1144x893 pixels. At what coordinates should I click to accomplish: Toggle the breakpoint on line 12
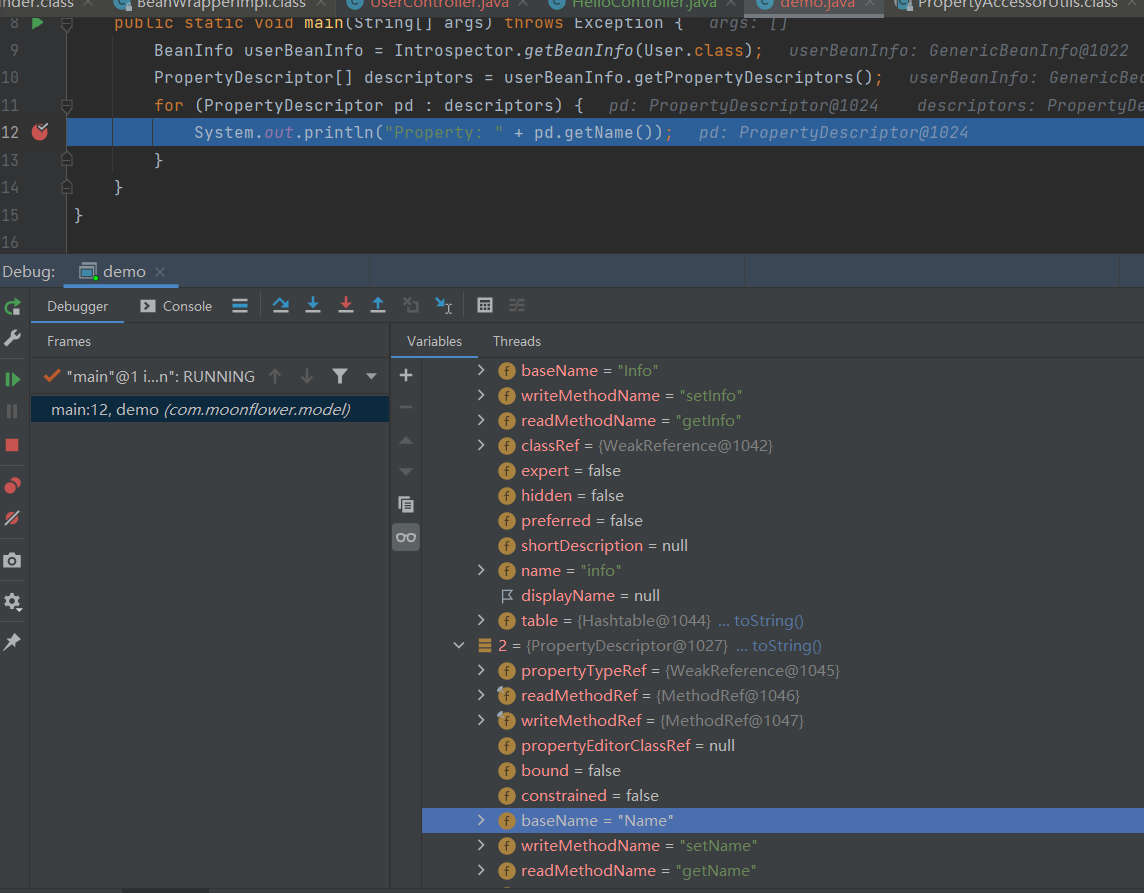(x=40, y=132)
